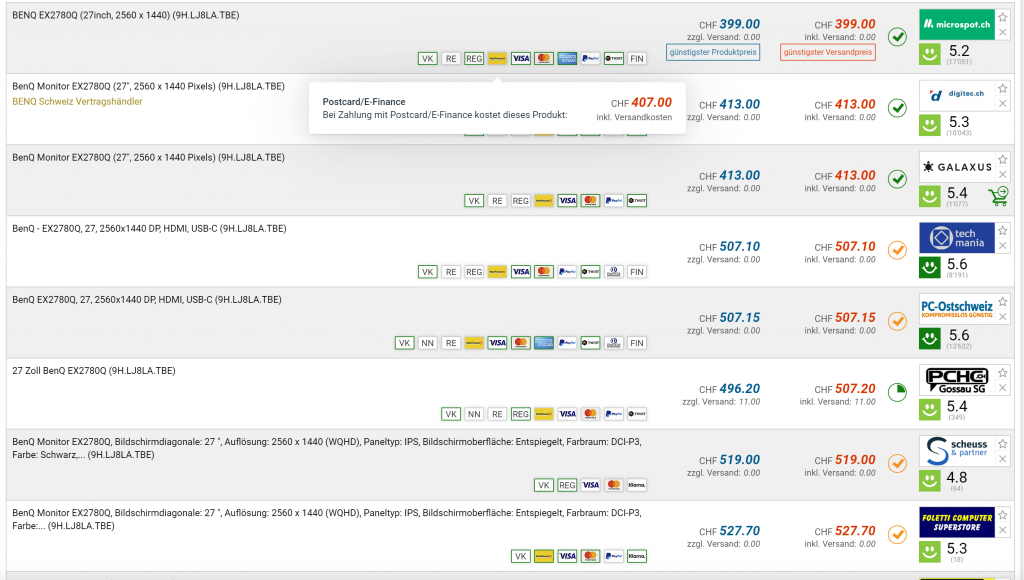Favorite microspot.ch with the star icon
1024x580 pixels.
pos(1003,18)
